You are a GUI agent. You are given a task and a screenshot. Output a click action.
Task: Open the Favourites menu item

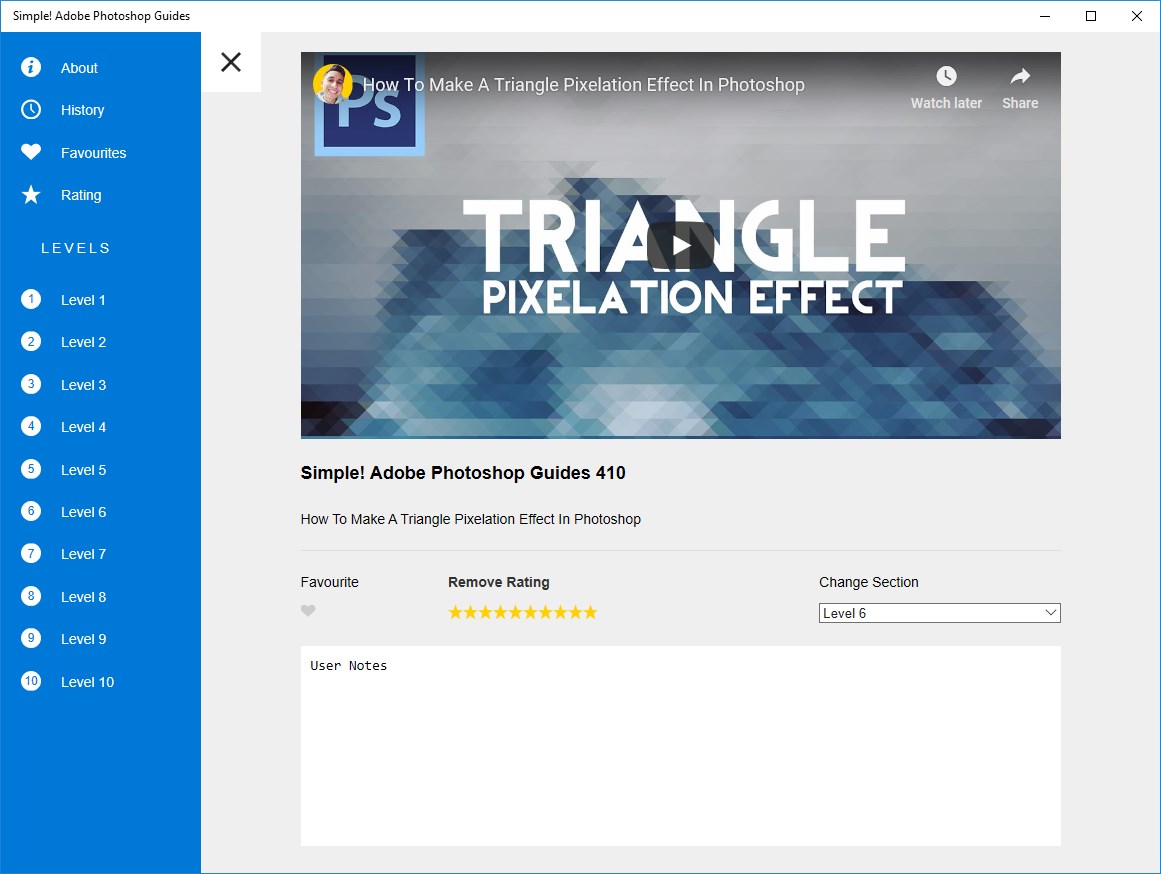93,153
